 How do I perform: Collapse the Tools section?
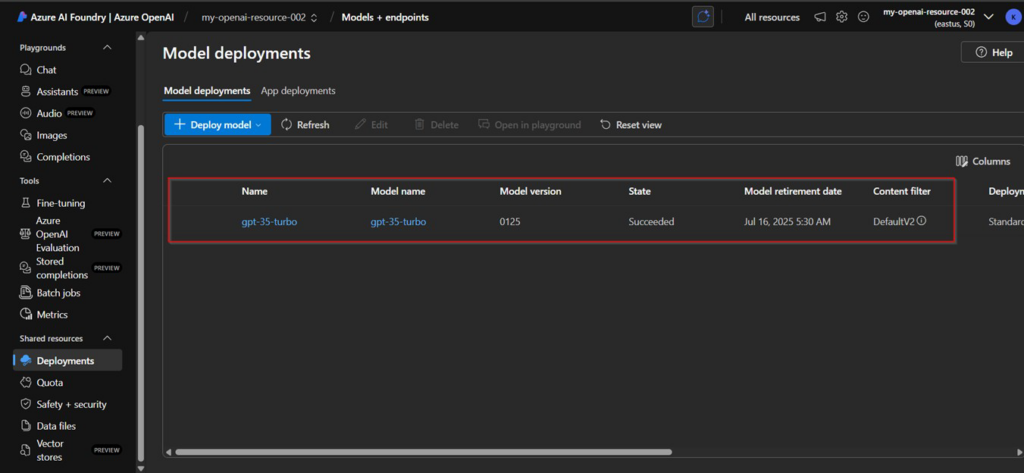108,181
